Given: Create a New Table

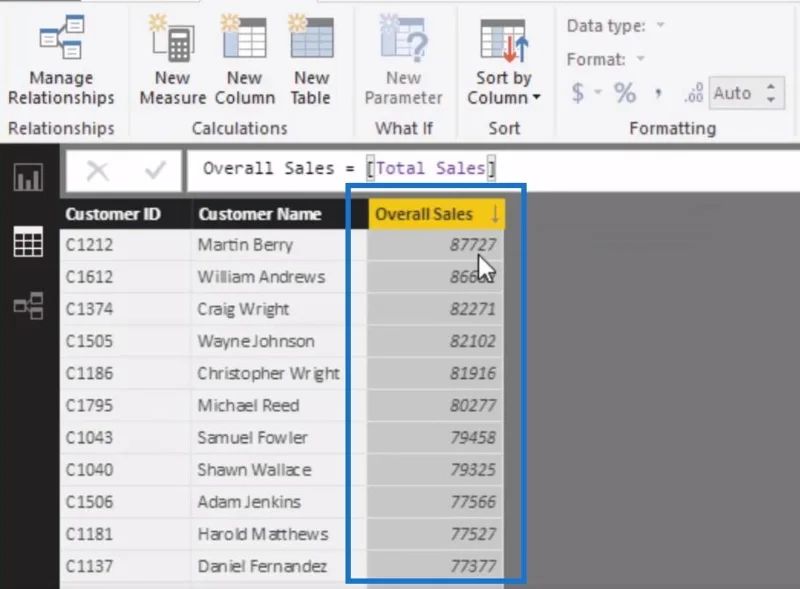Looking at the screenshot, I should click(x=311, y=61).
